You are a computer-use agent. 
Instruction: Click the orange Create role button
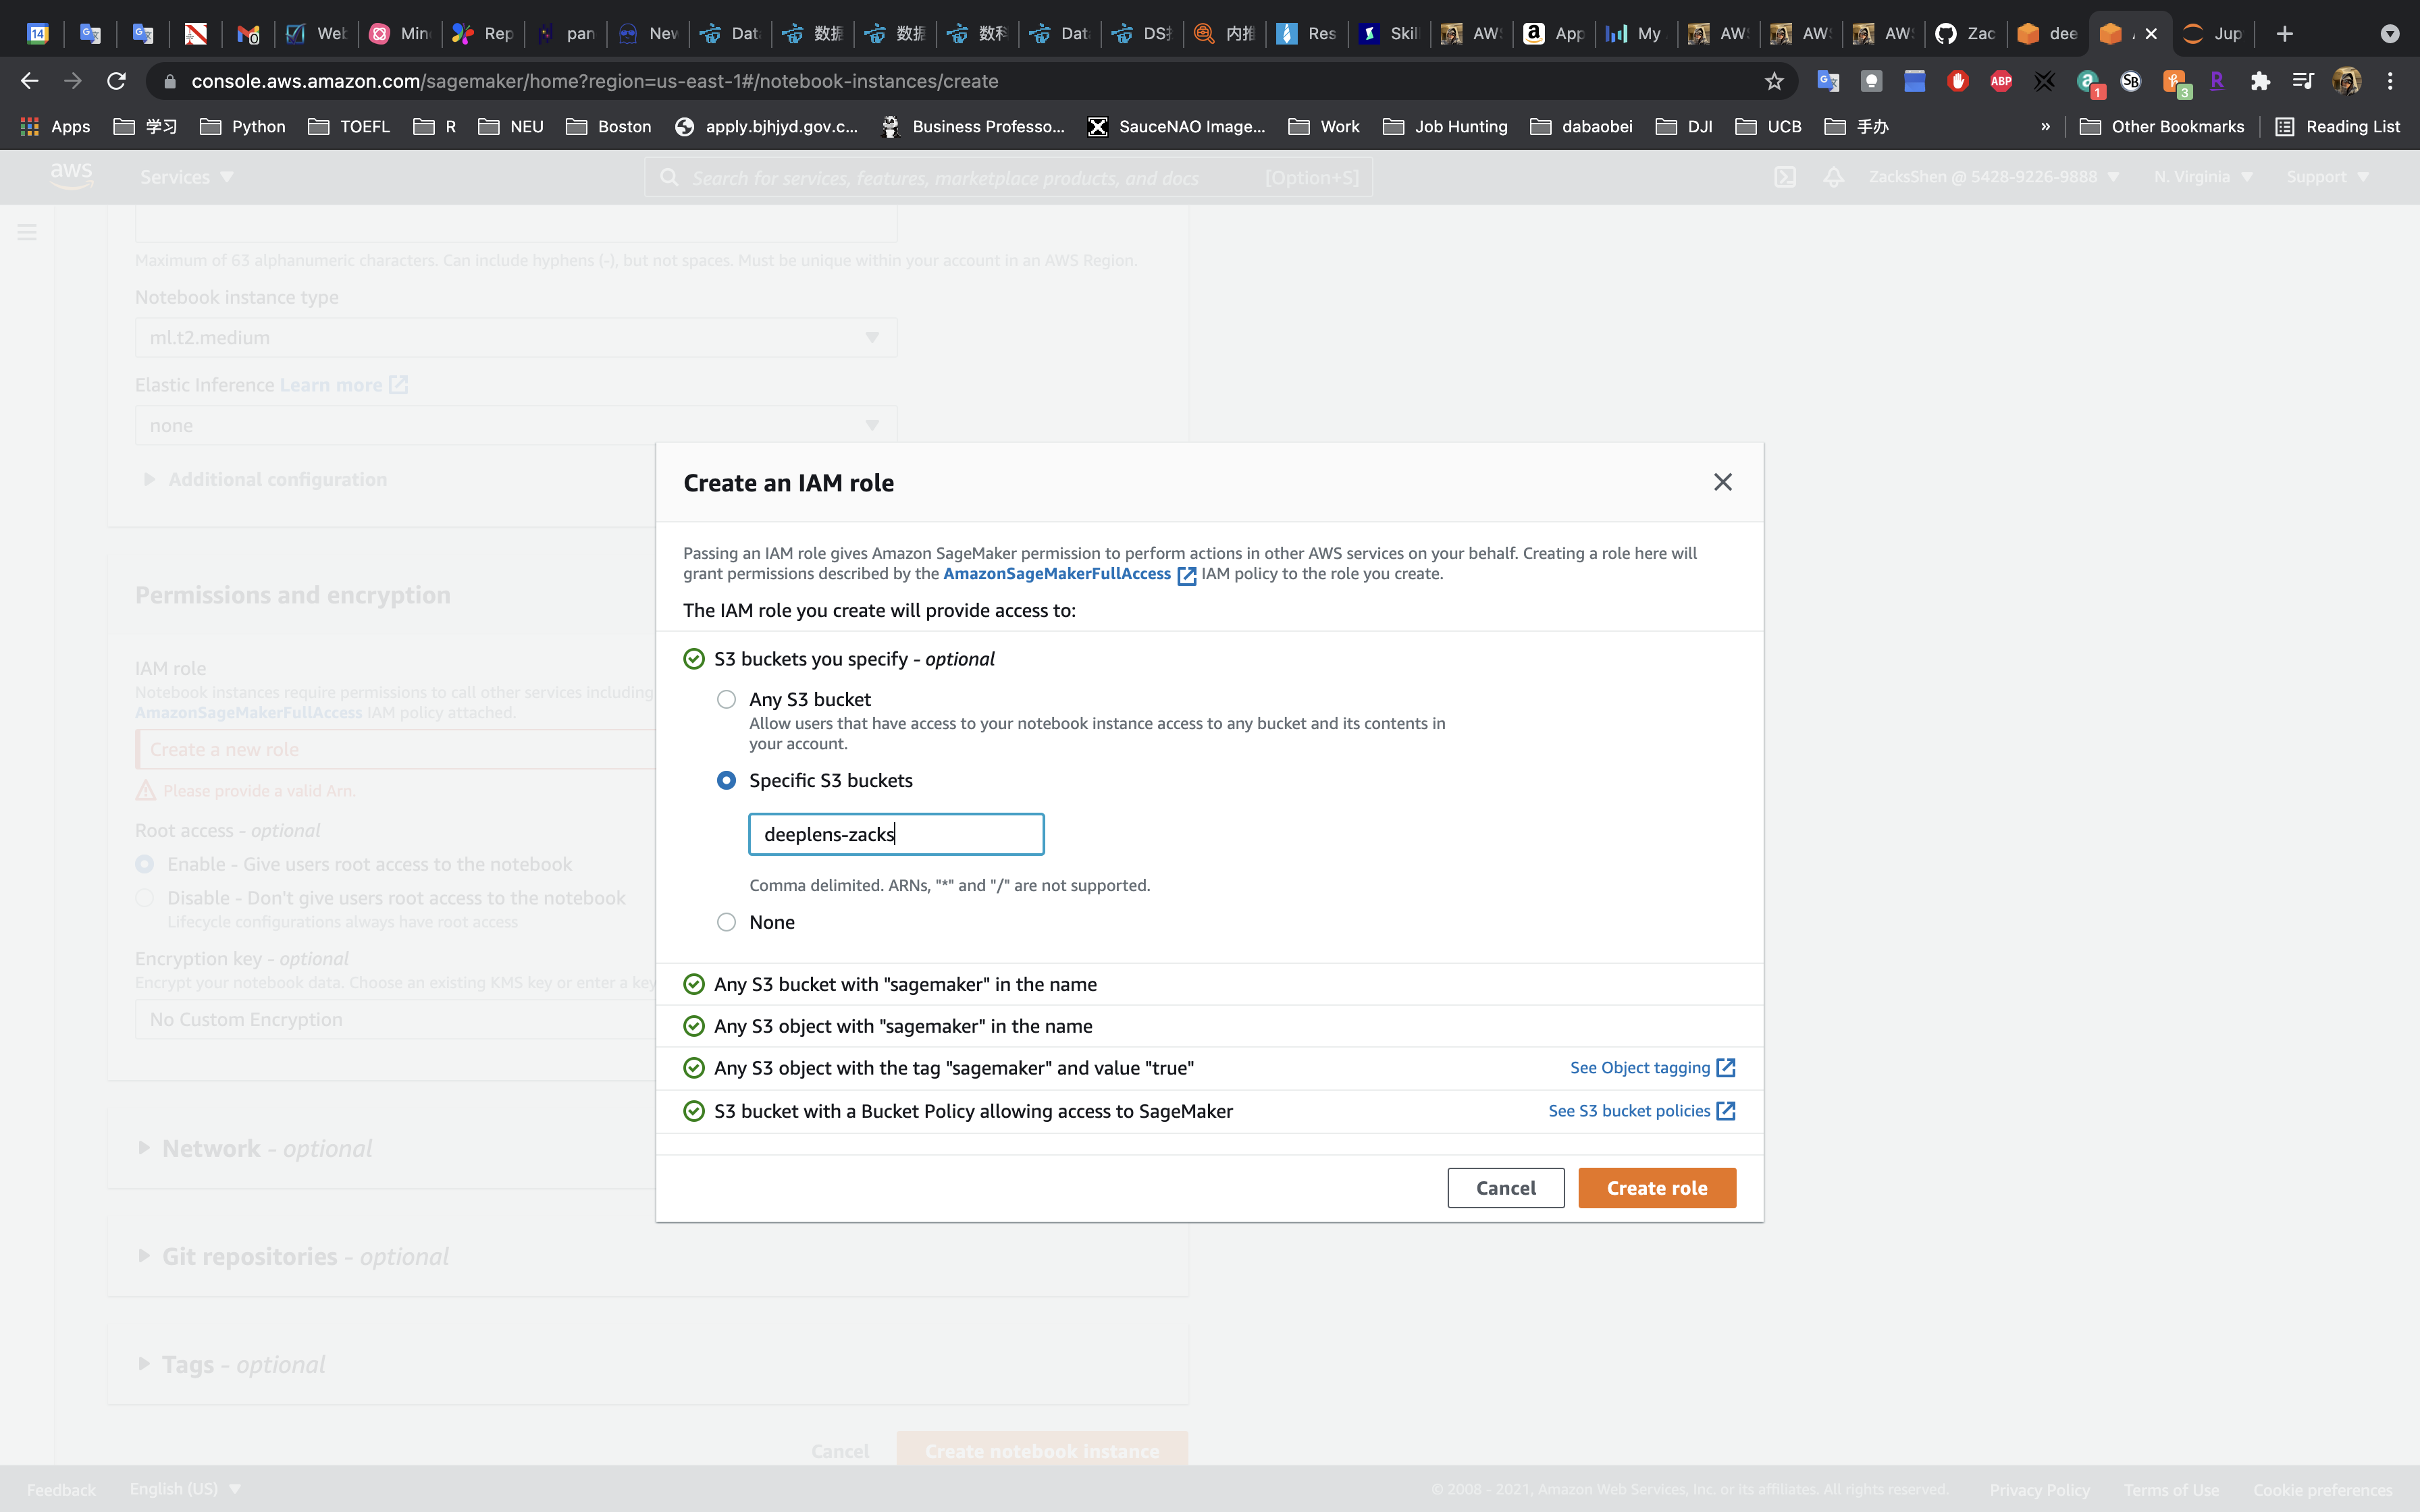[1656, 1188]
